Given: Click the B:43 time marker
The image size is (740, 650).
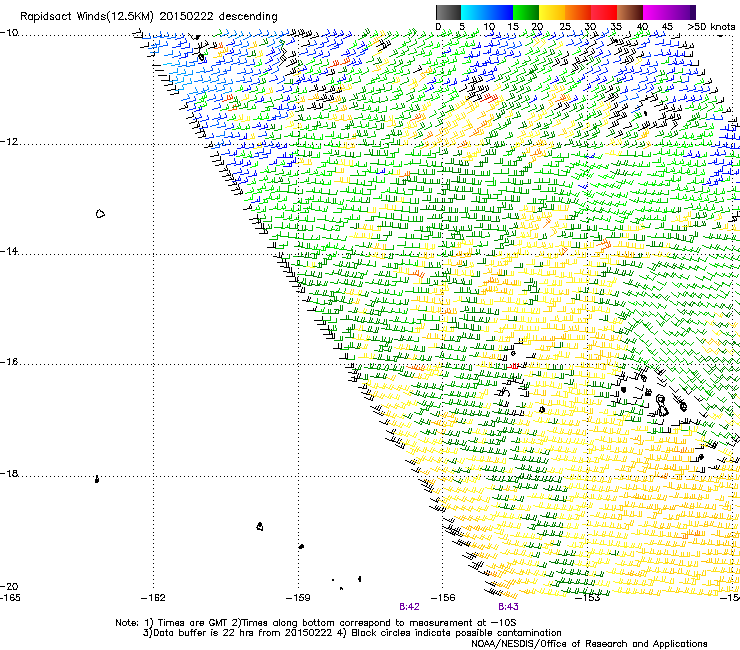Looking at the screenshot, I should pyautogui.click(x=508, y=607).
